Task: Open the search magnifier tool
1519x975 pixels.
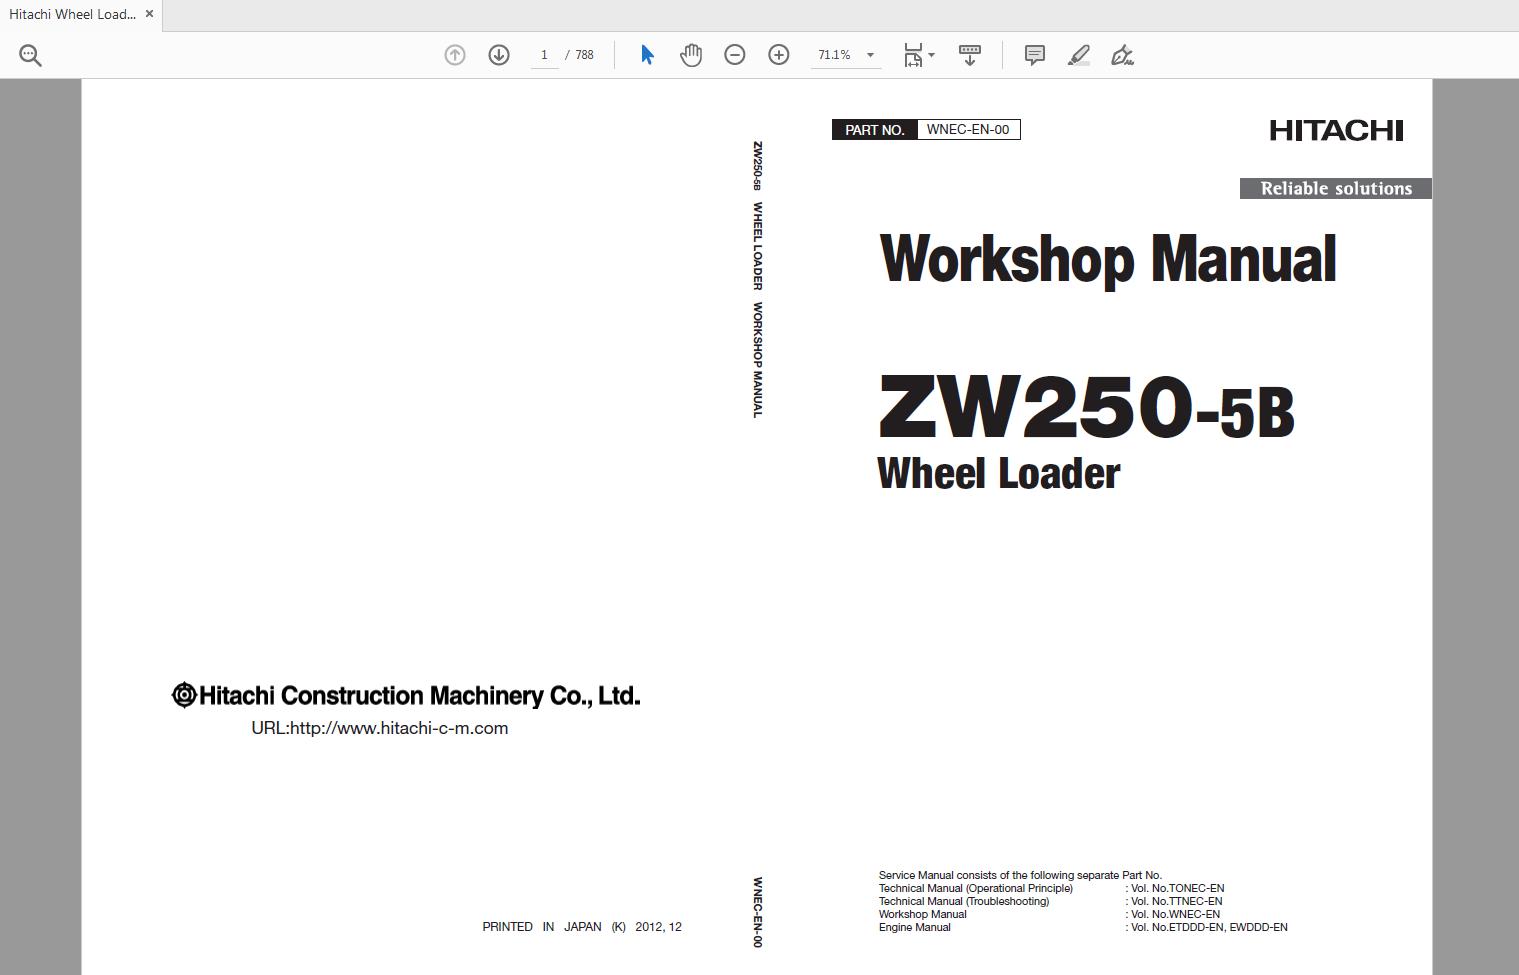Action: pyautogui.click(x=30, y=54)
